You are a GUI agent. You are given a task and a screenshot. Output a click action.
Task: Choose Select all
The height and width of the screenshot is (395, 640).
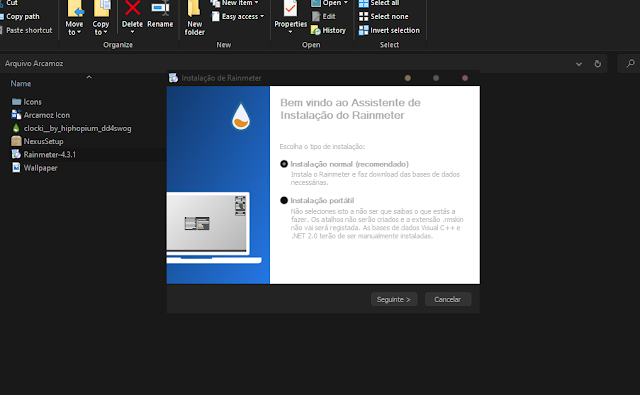pos(379,3)
